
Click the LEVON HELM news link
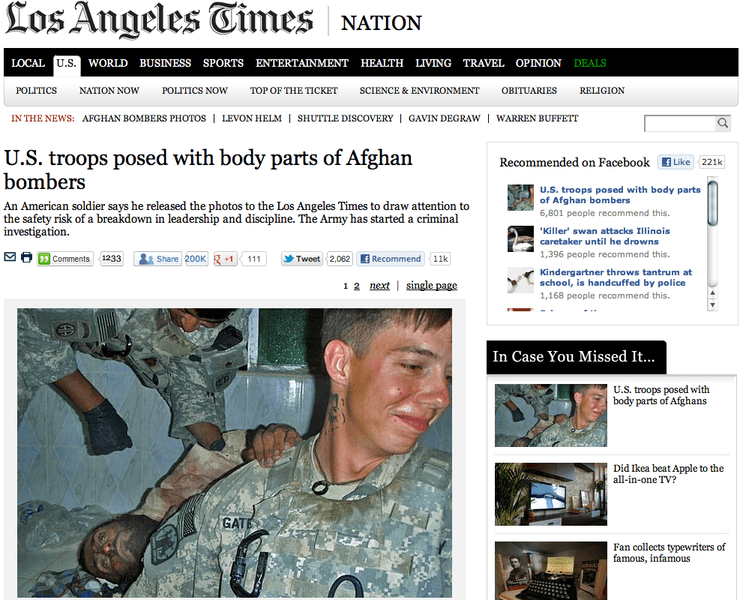click(x=252, y=118)
